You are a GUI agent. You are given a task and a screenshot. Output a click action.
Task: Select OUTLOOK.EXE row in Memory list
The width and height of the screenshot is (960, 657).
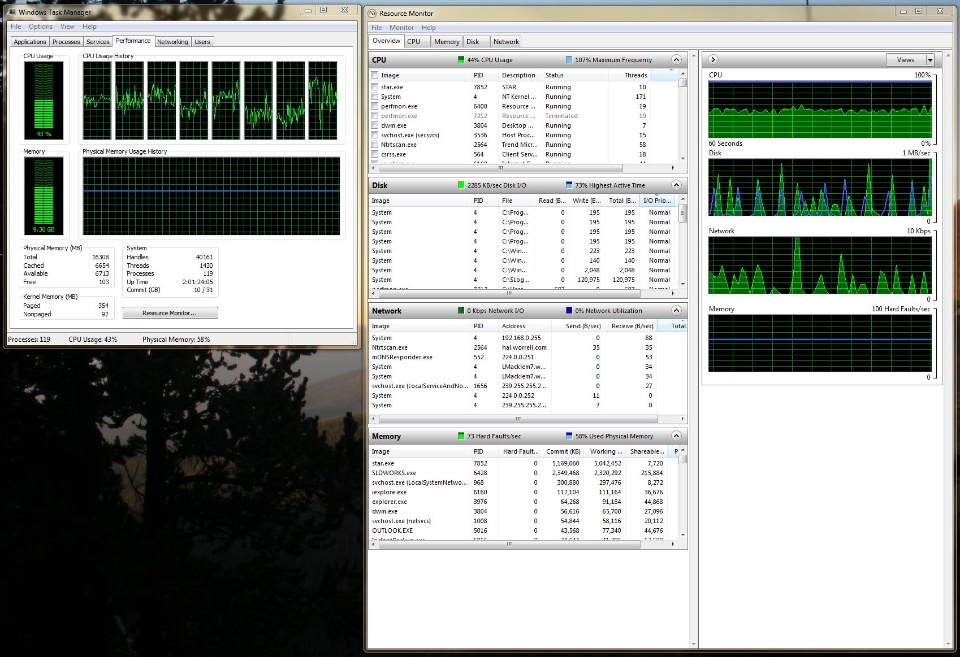tap(522, 530)
